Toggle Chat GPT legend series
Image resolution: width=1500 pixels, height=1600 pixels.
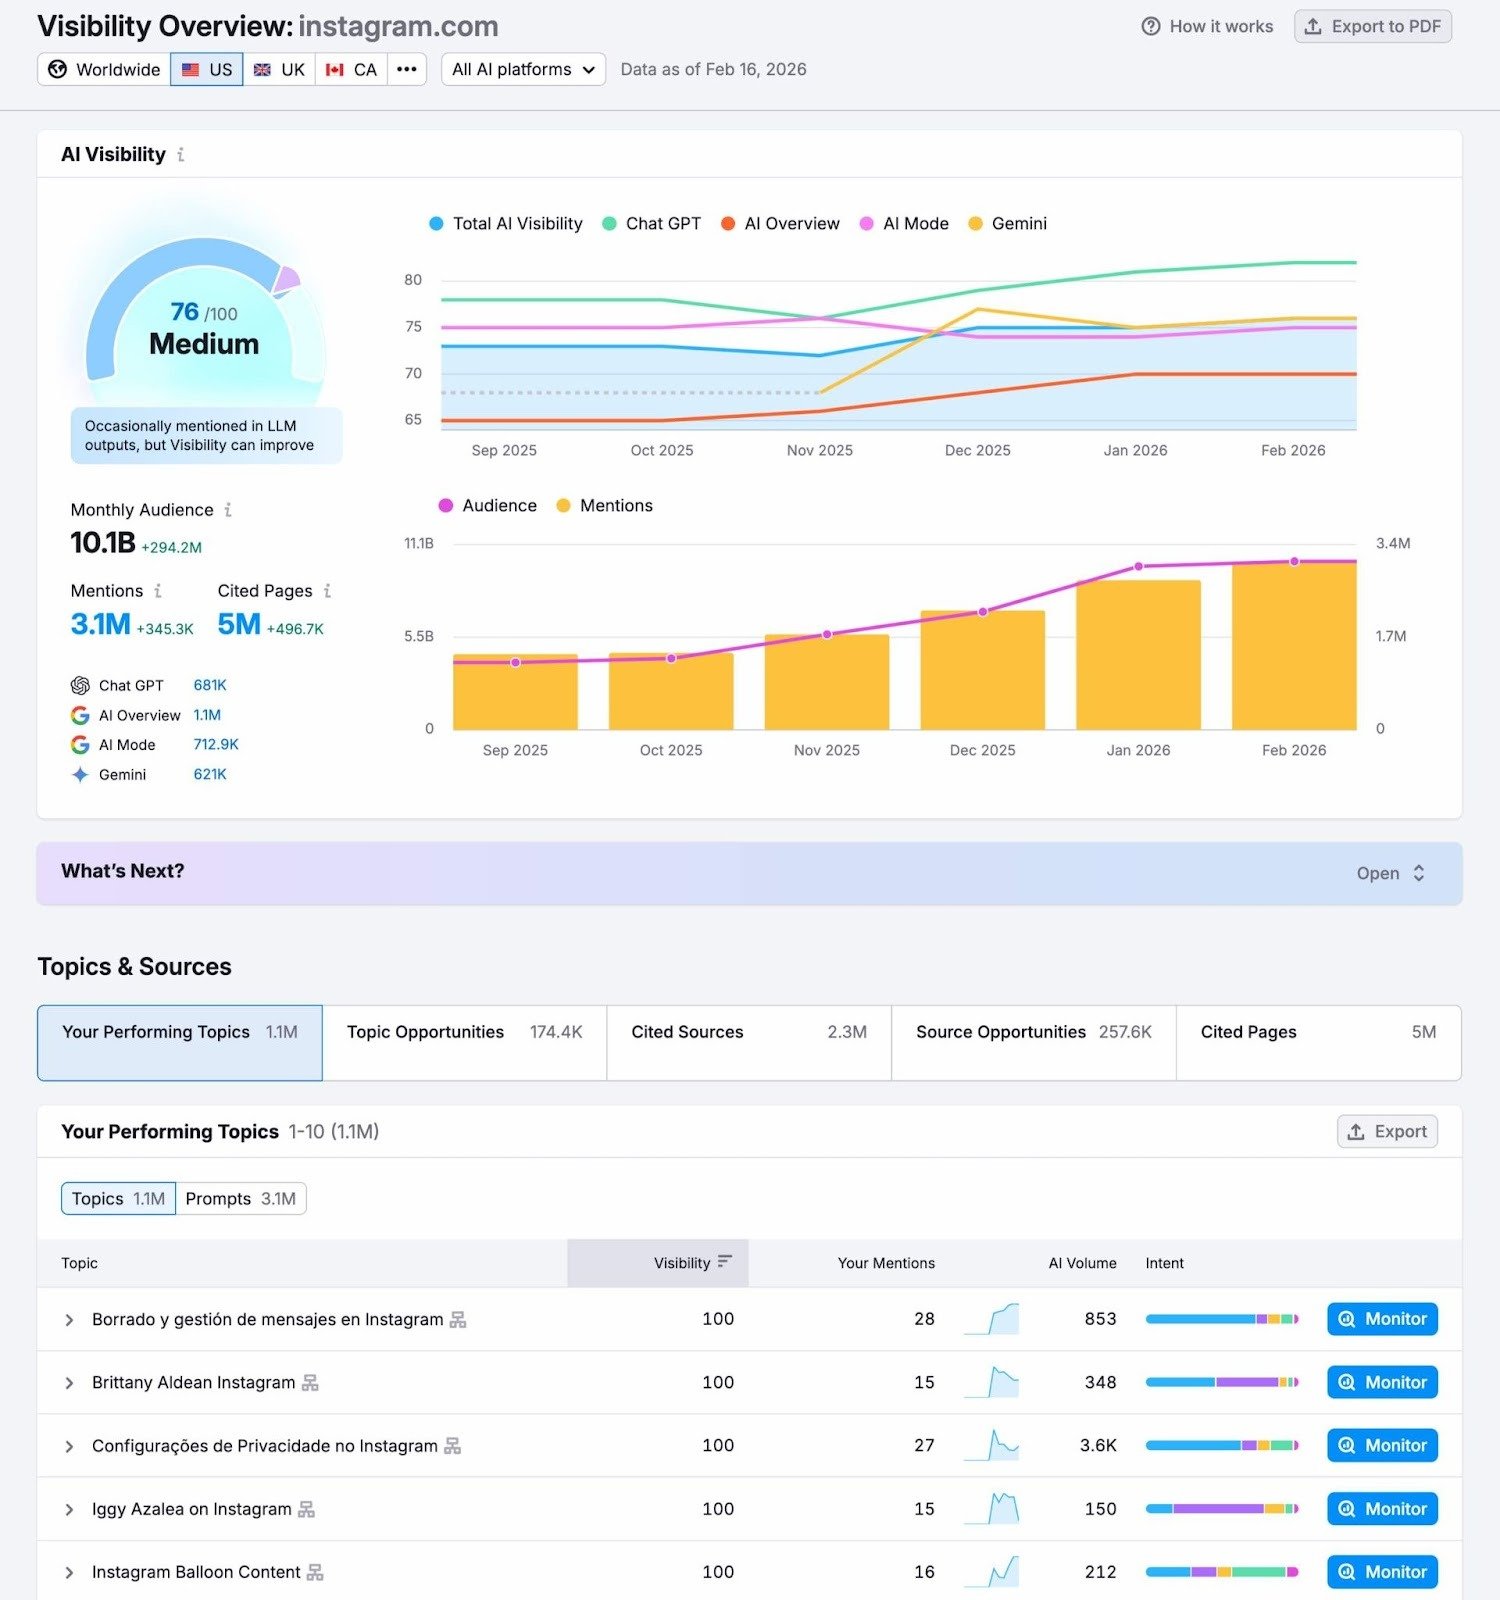(652, 224)
